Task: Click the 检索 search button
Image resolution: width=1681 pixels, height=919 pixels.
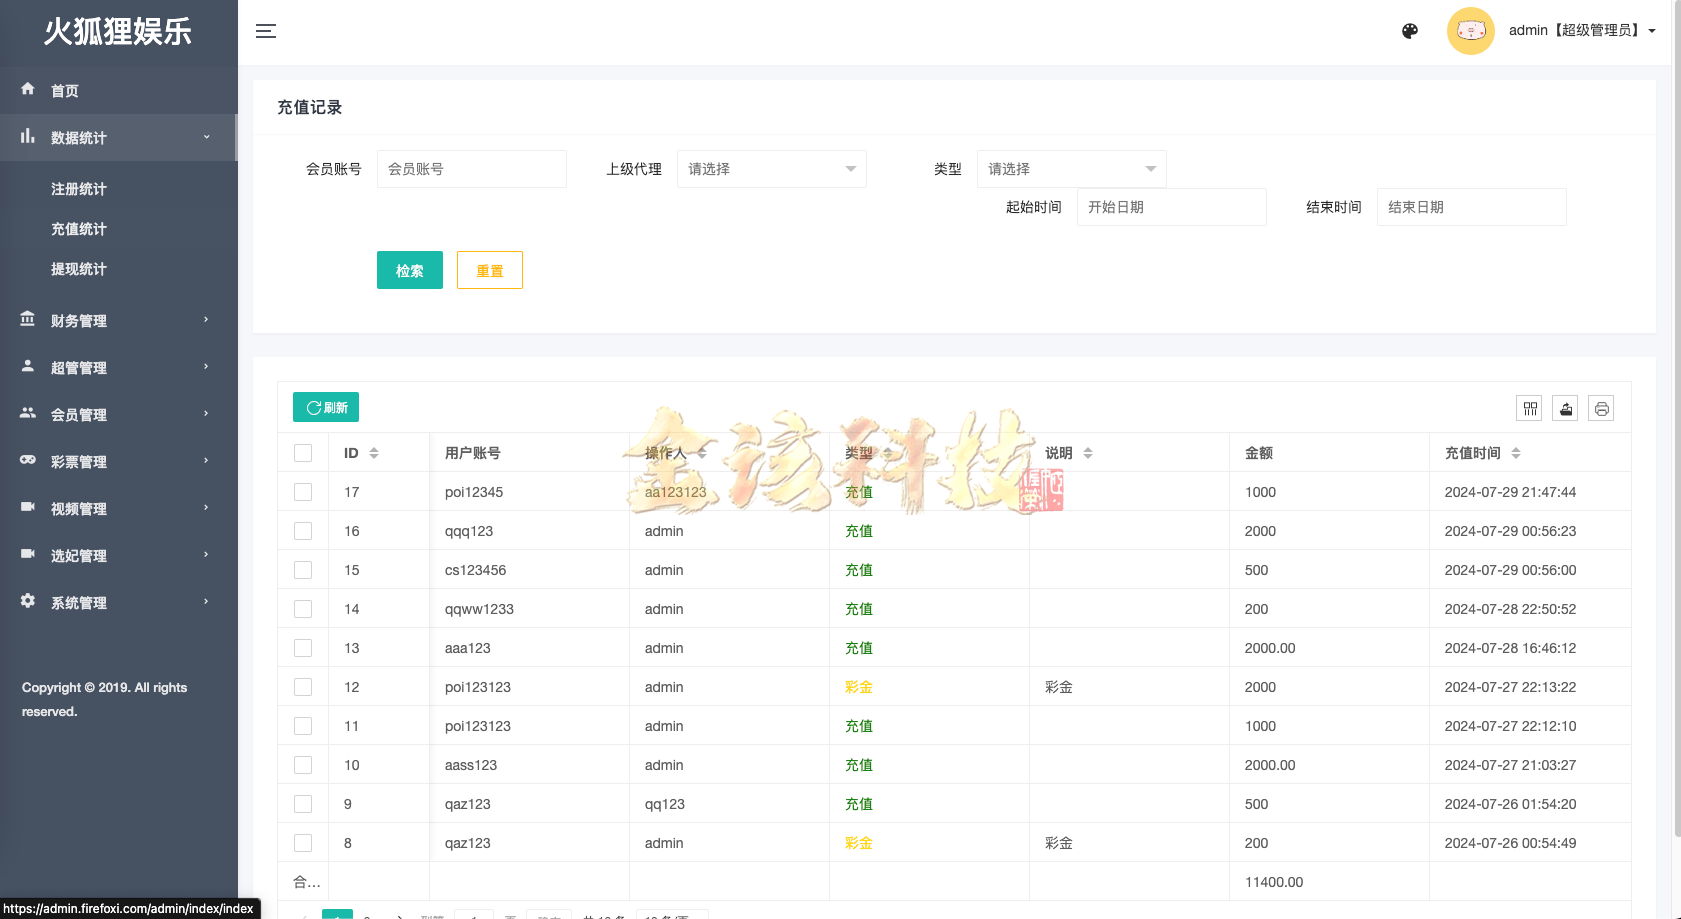Action: tap(409, 269)
